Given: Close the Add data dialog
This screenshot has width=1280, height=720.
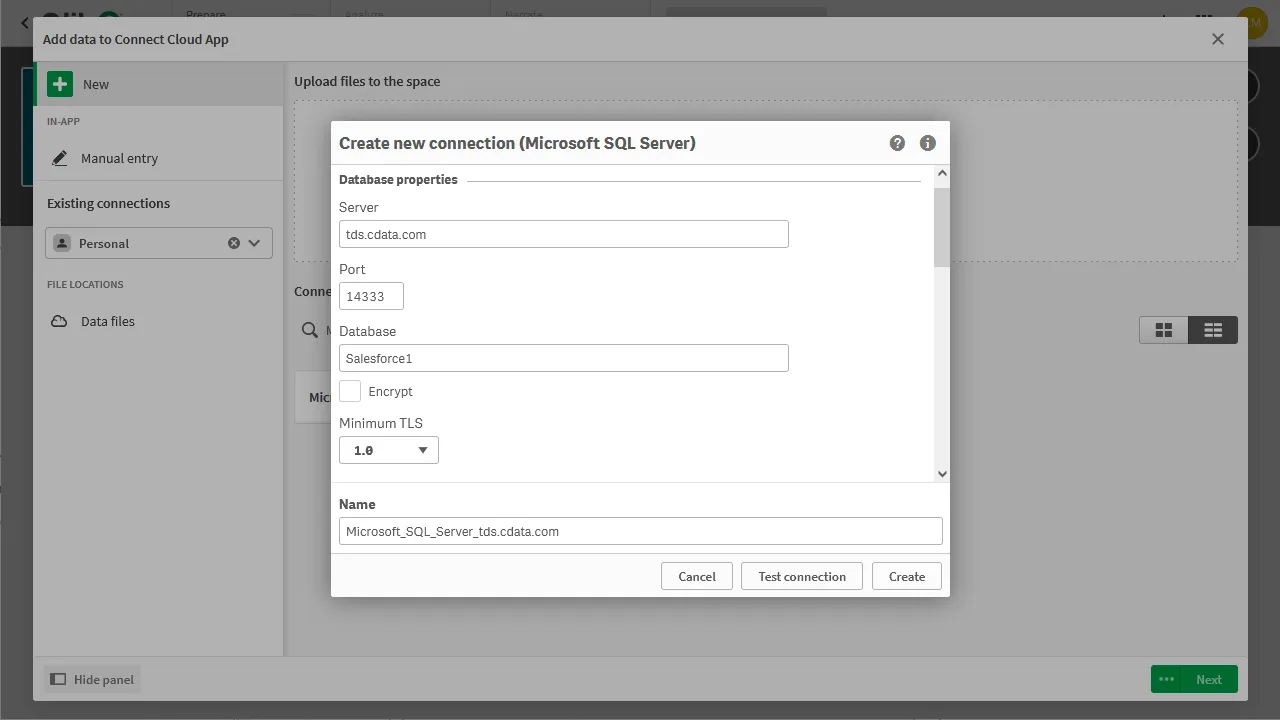Looking at the screenshot, I should click(x=1218, y=39).
